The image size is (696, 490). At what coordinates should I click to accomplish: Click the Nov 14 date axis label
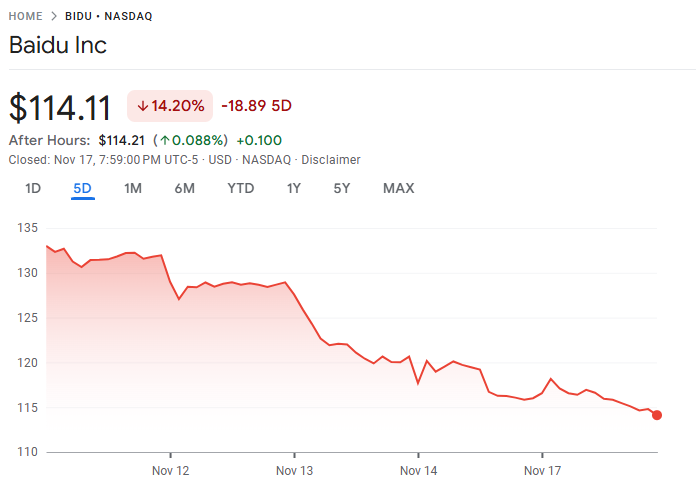[x=418, y=470]
